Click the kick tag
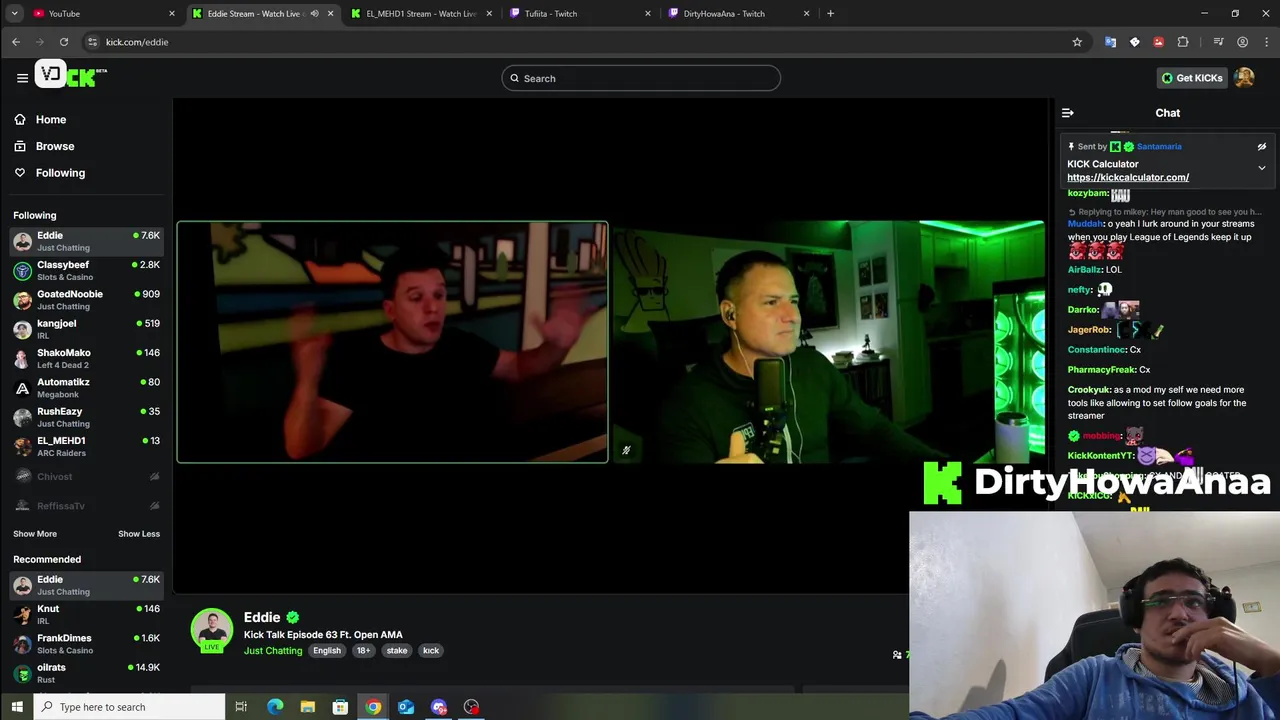 (431, 651)
